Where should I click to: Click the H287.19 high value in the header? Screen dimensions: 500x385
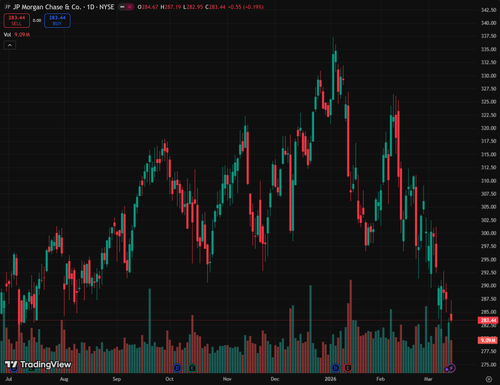click(170, 7)
